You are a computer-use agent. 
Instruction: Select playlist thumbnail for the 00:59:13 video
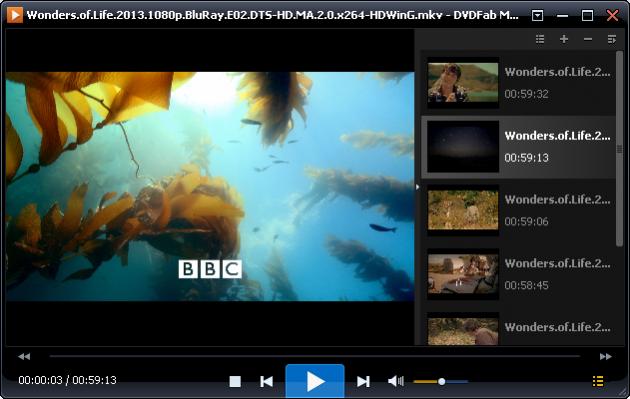[463, 147]
